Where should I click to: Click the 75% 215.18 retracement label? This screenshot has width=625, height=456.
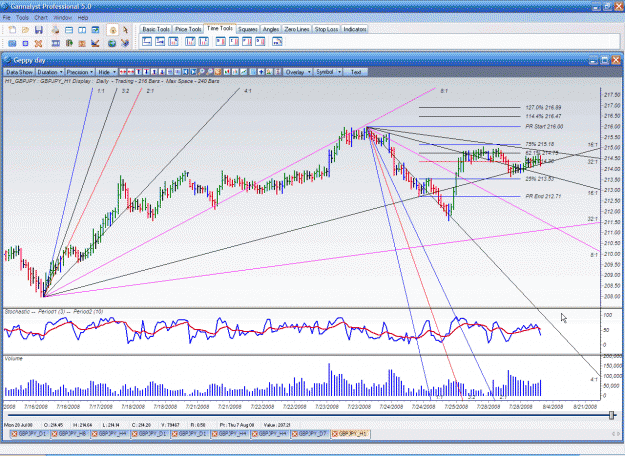(540, 144)
